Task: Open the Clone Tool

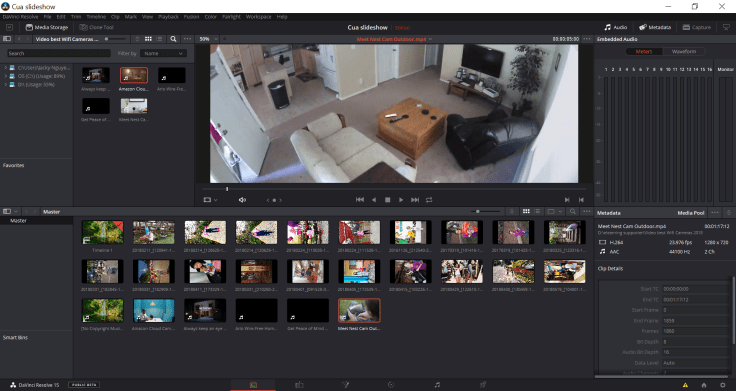Action: [97, 27]
